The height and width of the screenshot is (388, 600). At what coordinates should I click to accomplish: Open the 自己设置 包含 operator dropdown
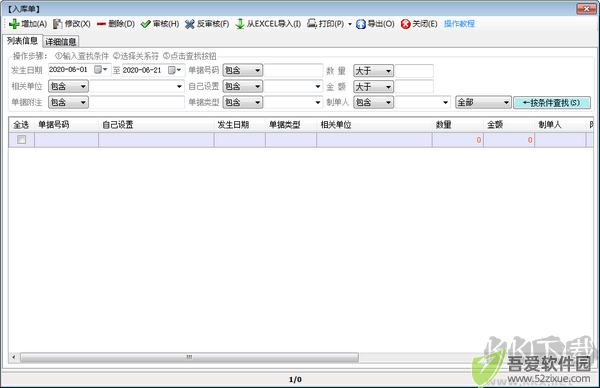(243, 86)
